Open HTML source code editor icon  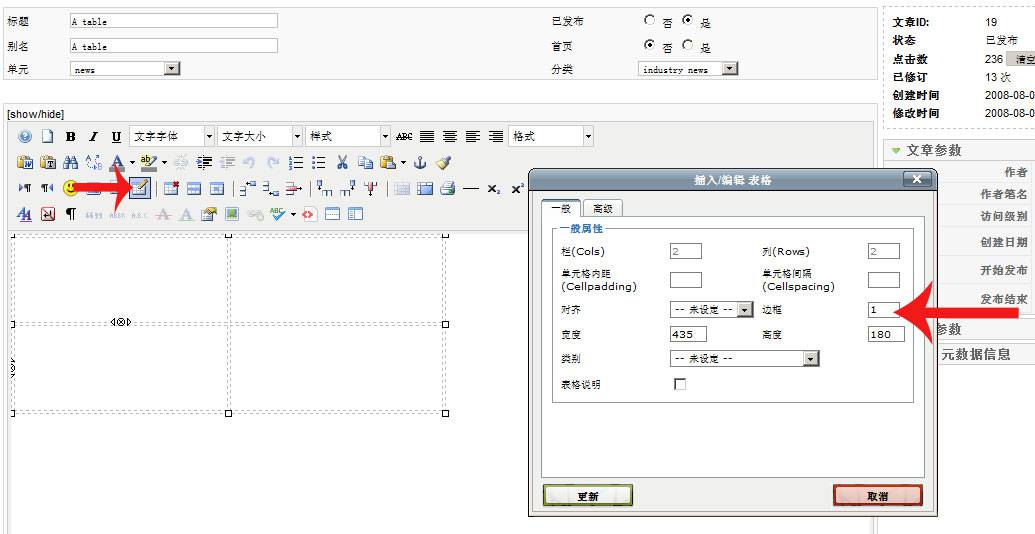coord(310,214)
